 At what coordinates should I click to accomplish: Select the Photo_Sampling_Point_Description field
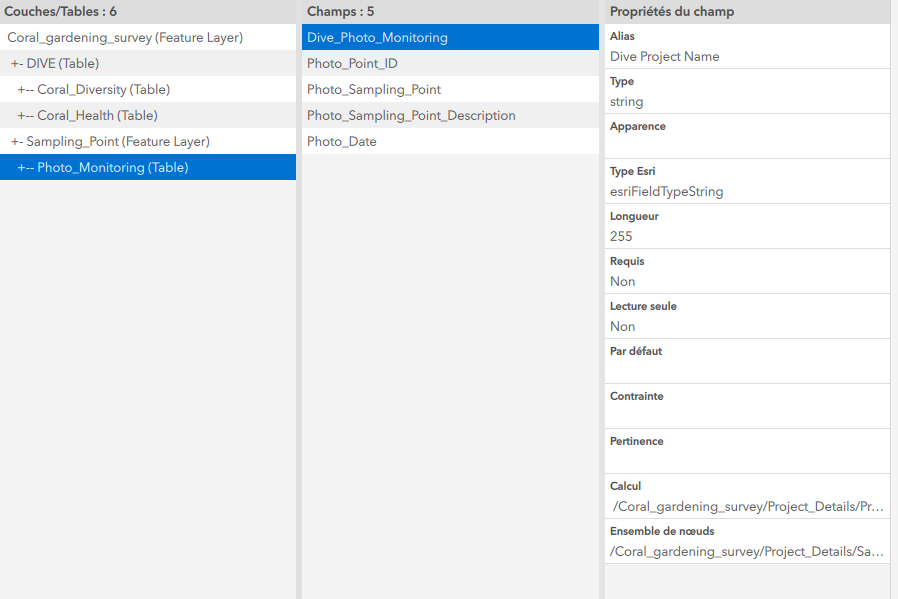point(410,115)
